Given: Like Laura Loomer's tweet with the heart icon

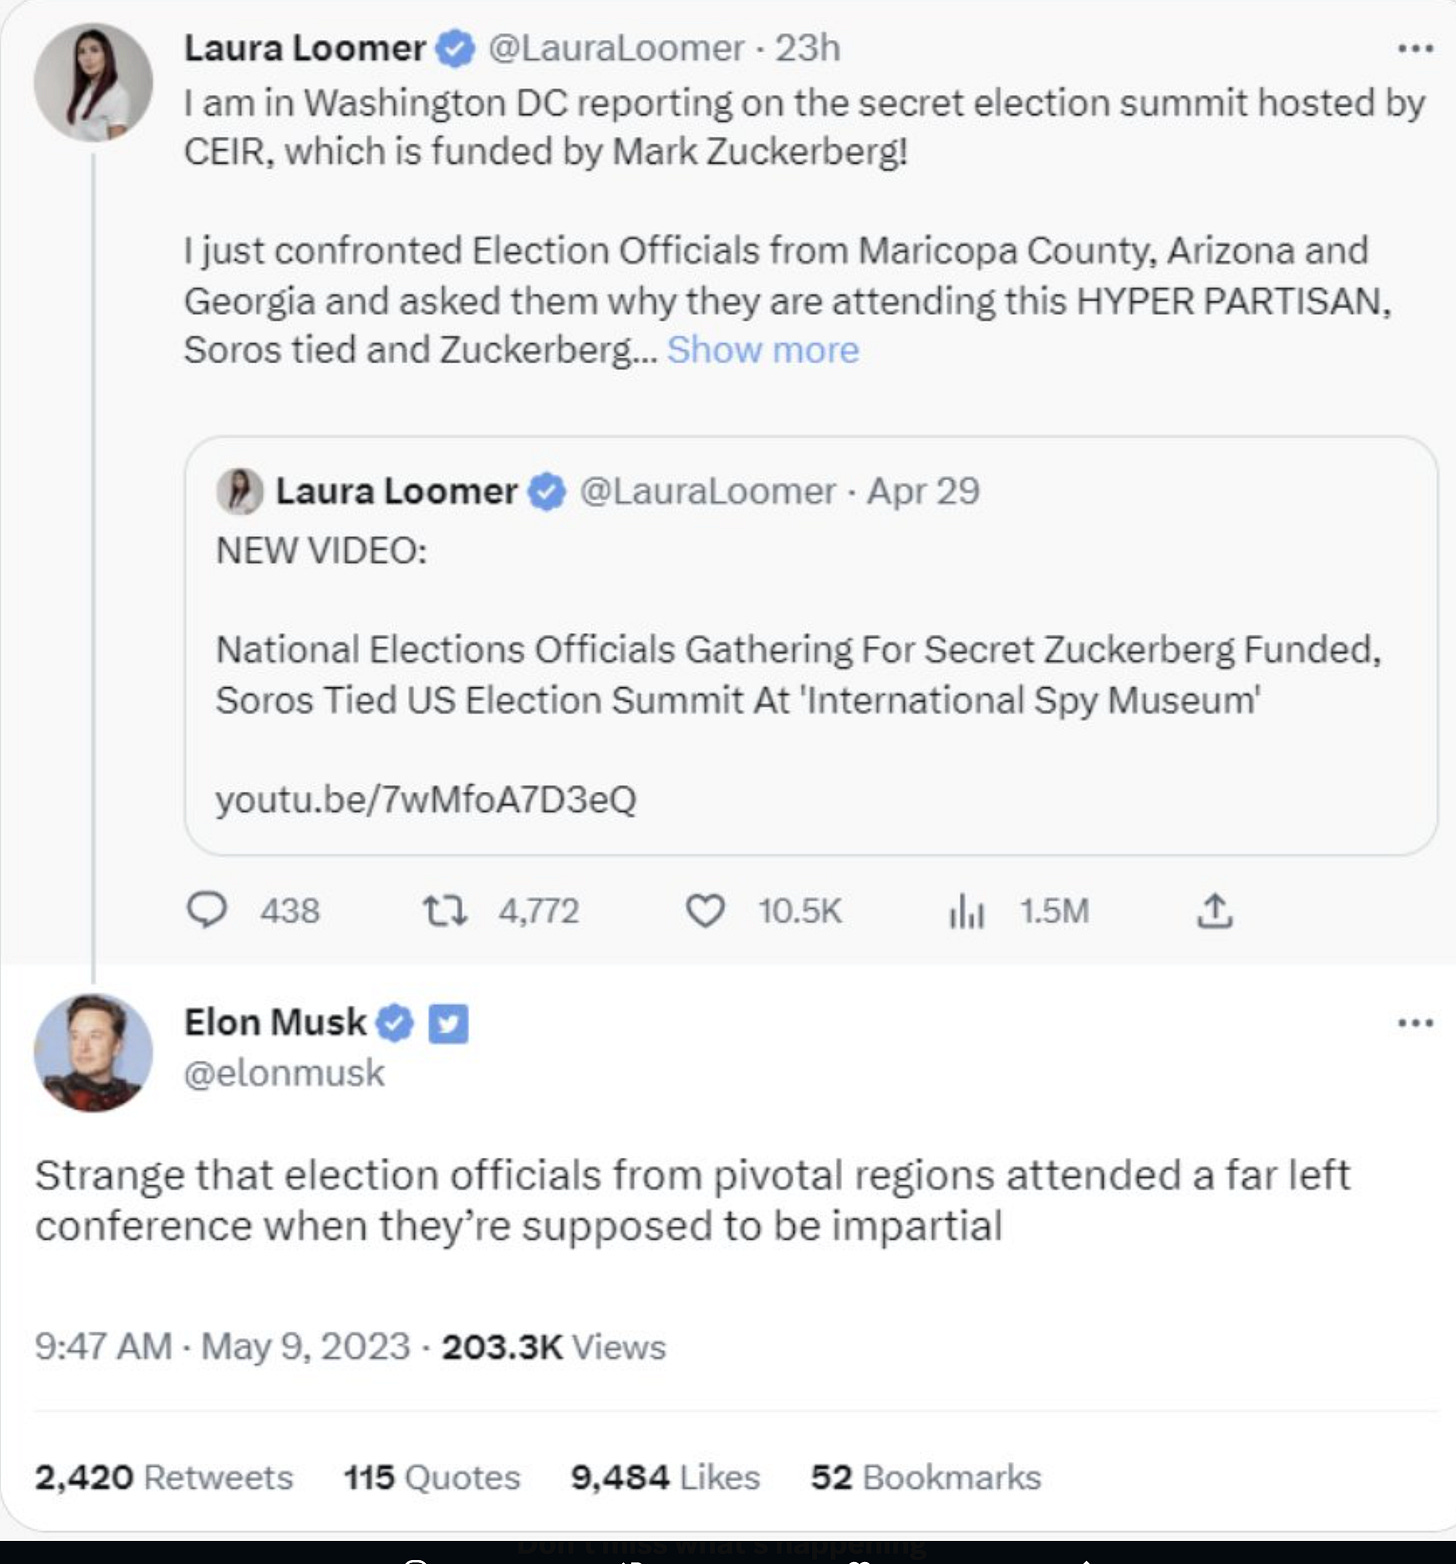Looking at the screenshot, I should pos(705,910).
